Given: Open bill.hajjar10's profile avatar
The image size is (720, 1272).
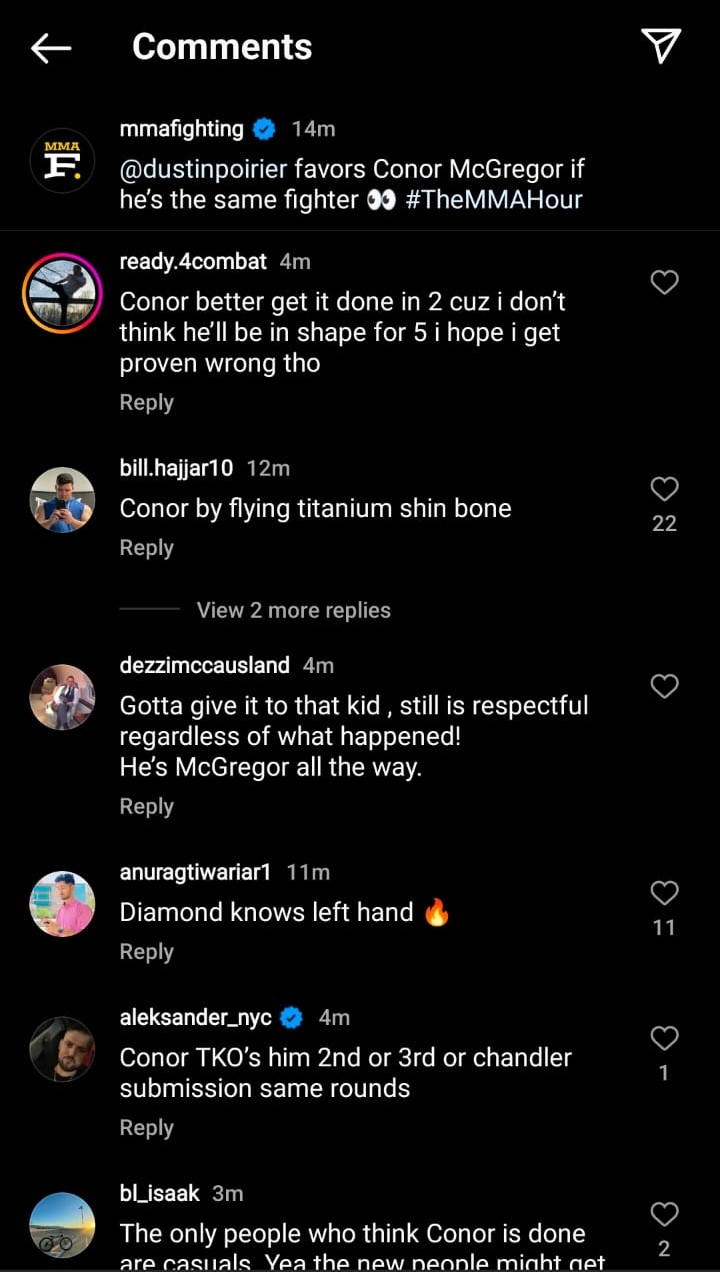Looking at the screenshot, I should [62, 500].
